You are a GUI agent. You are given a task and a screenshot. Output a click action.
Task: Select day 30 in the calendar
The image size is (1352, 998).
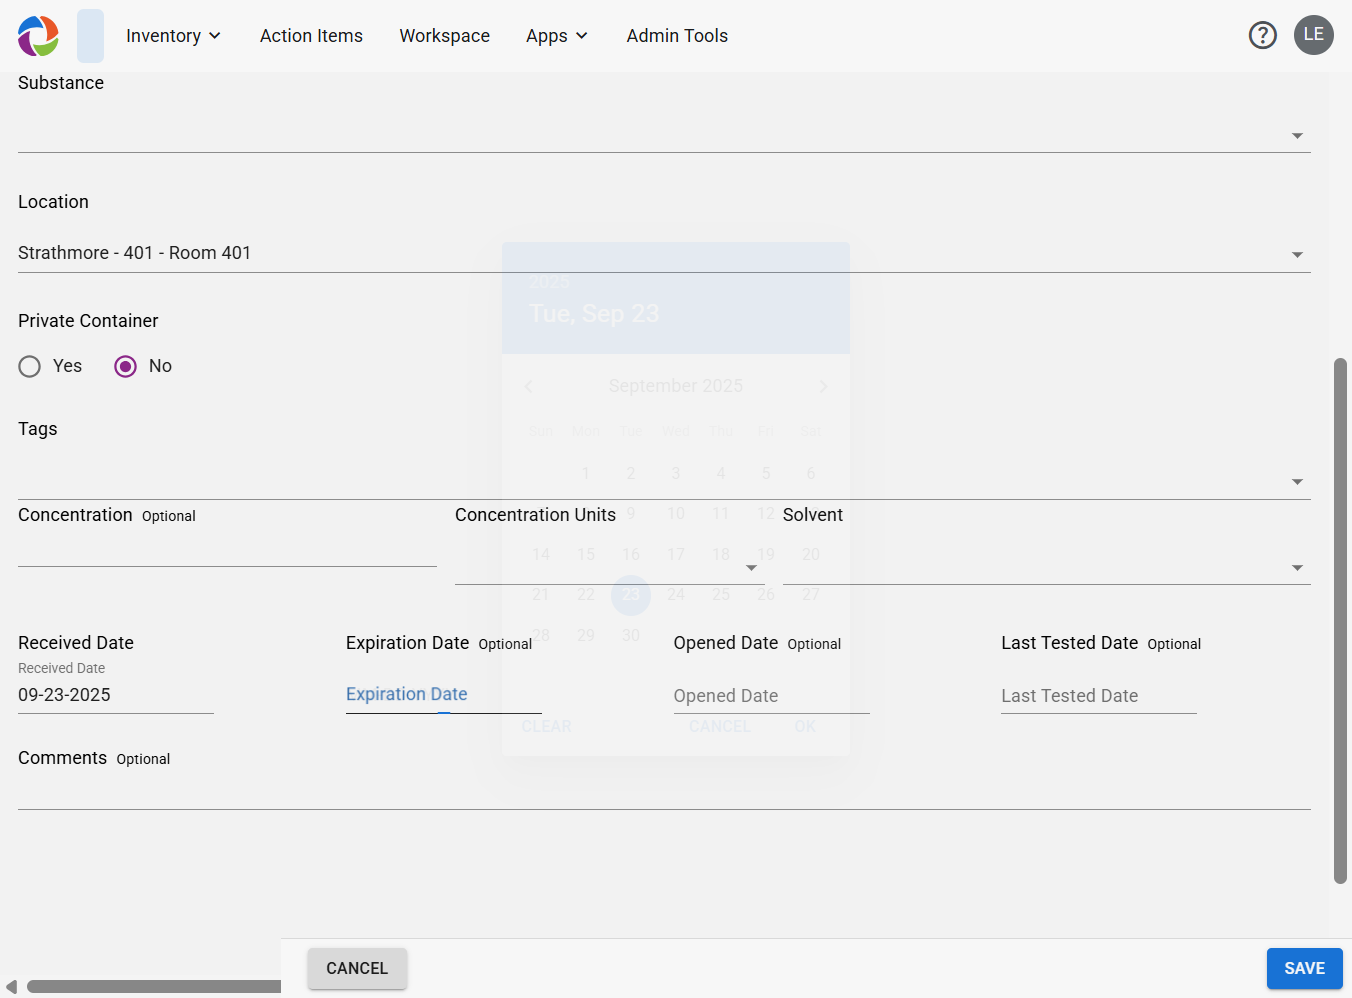(631, 635)
